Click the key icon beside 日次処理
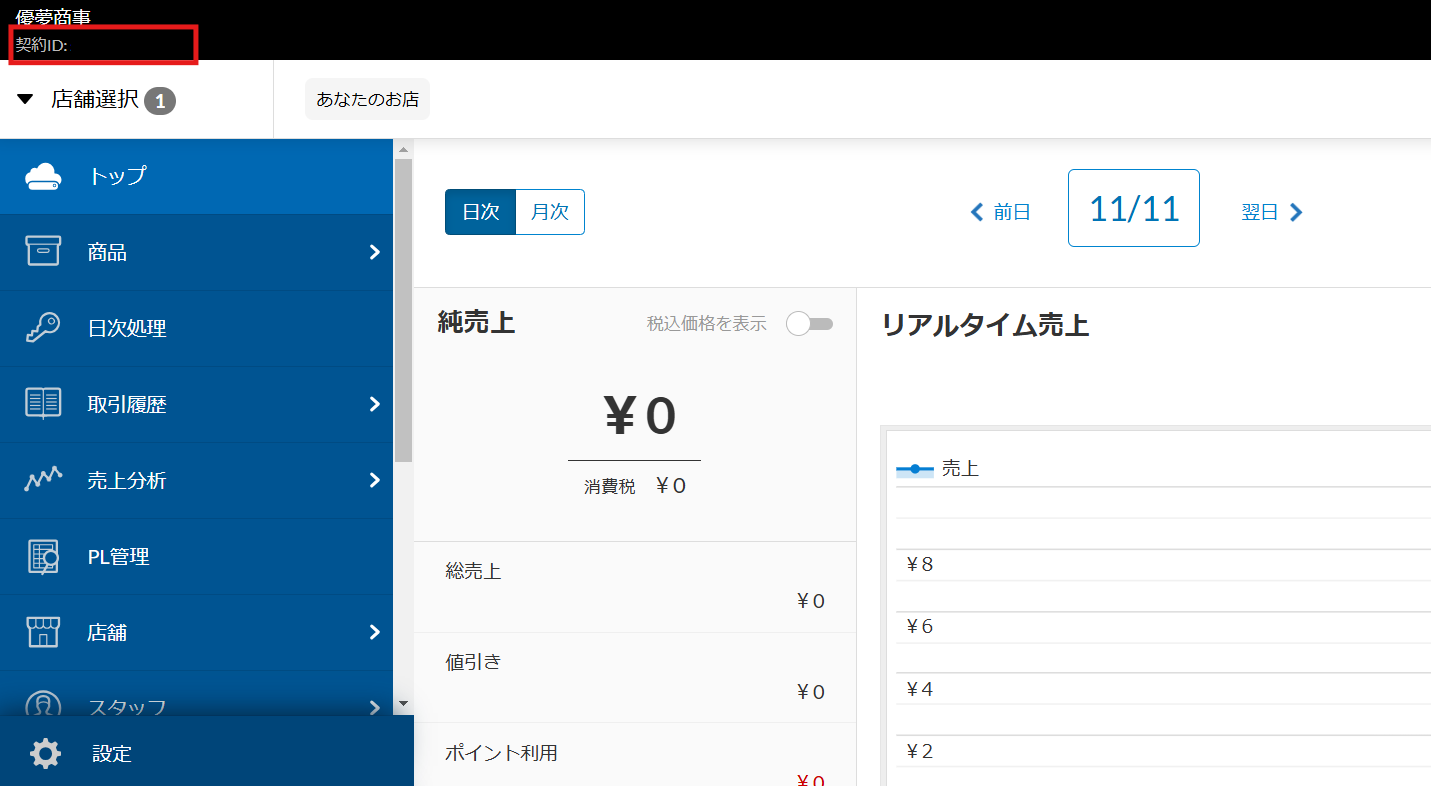Viewport: 1431px width, 786px height. pos(44,328)
